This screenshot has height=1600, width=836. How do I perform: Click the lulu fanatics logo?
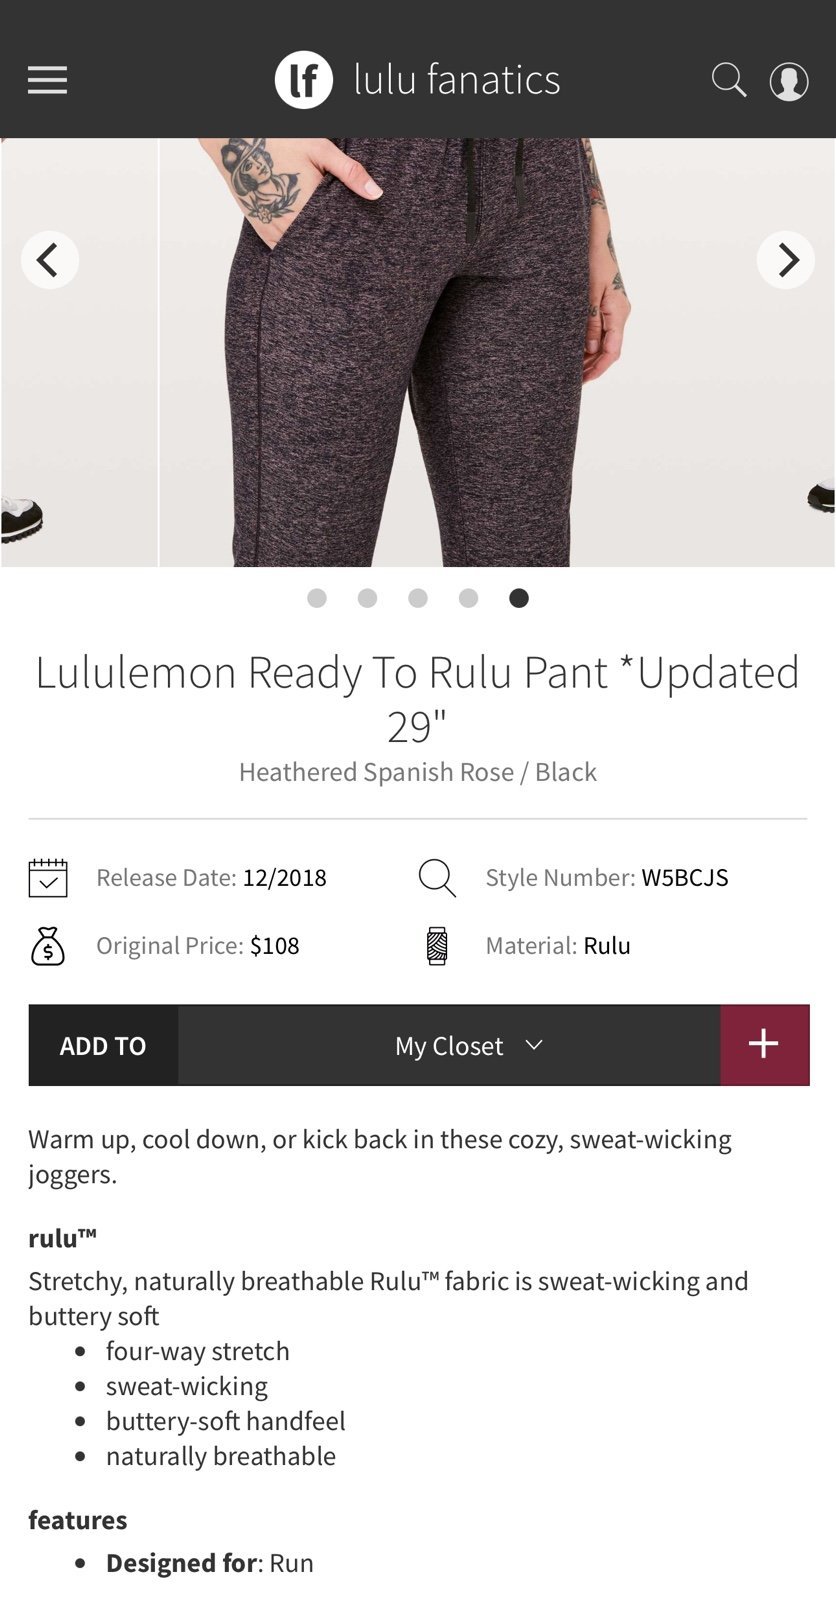coord(417,80)
